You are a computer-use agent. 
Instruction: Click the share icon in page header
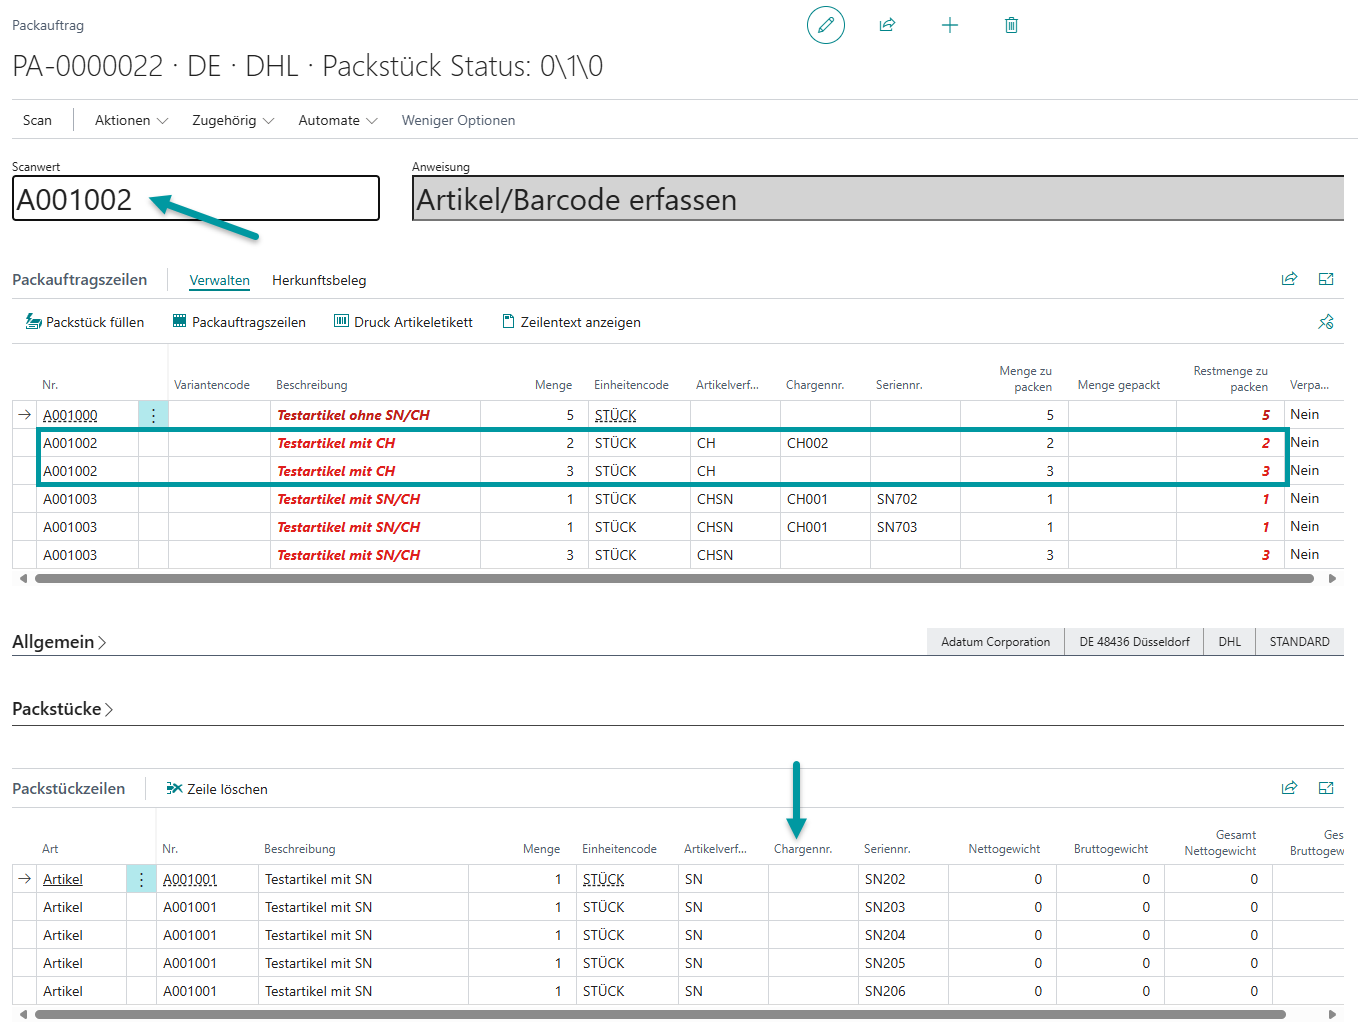887,25
